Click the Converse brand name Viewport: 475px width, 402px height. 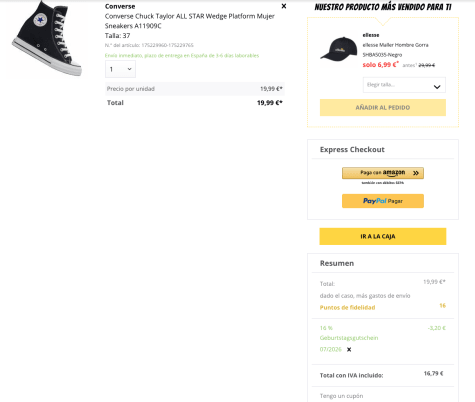tap(120, 6)
